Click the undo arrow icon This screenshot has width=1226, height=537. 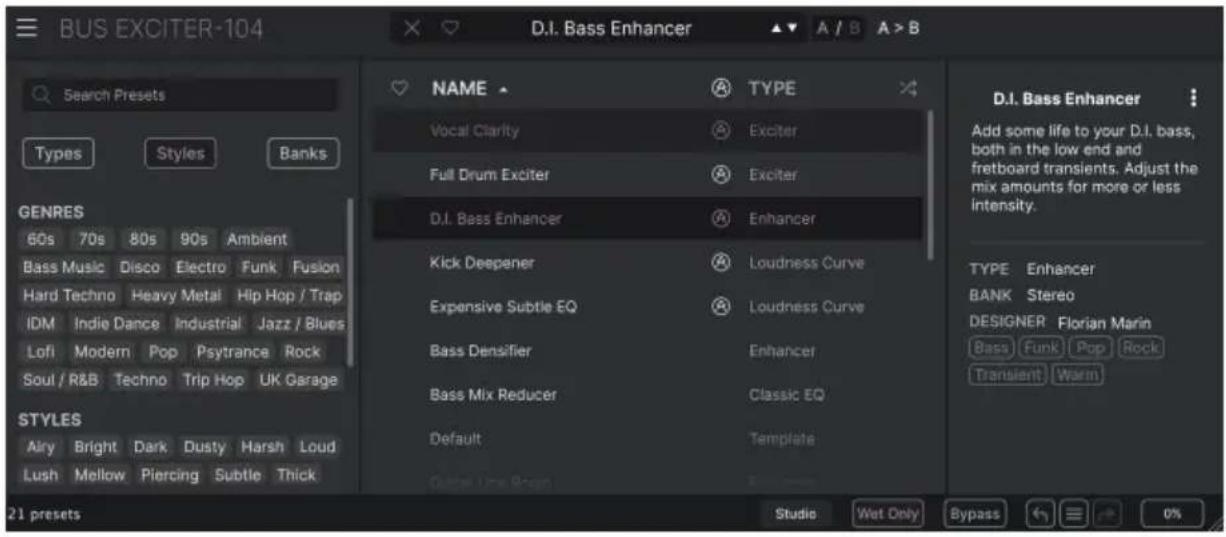[1040, 514]
